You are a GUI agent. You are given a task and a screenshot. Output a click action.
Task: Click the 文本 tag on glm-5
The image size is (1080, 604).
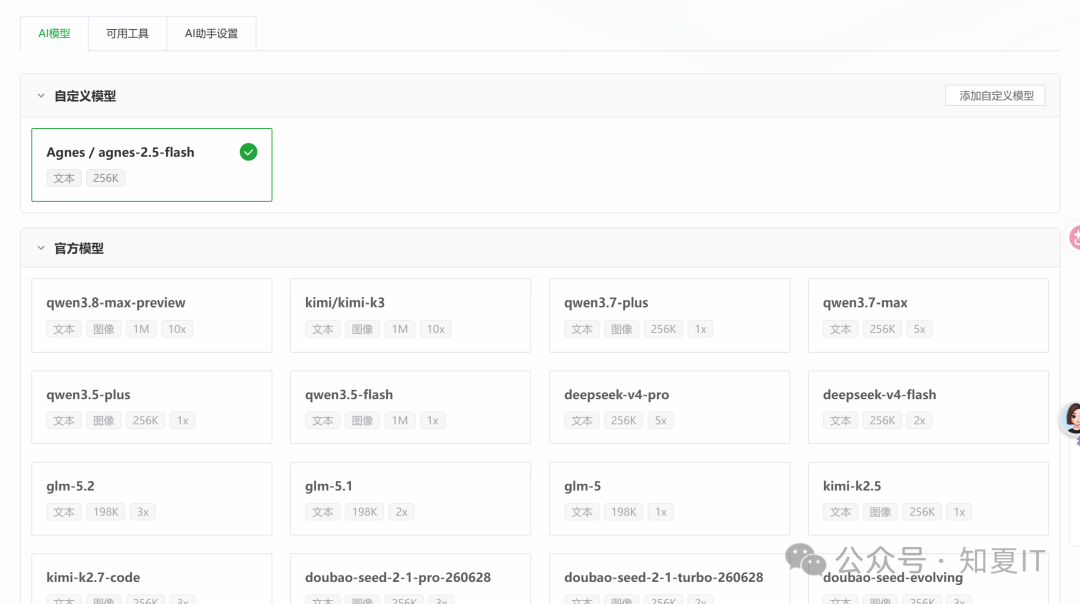point(581,512)
